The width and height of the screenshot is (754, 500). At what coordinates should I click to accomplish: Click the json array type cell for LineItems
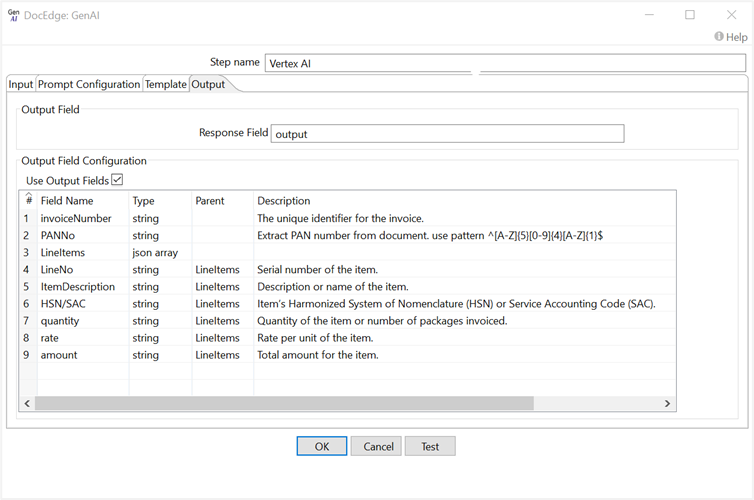pos(155,253)
